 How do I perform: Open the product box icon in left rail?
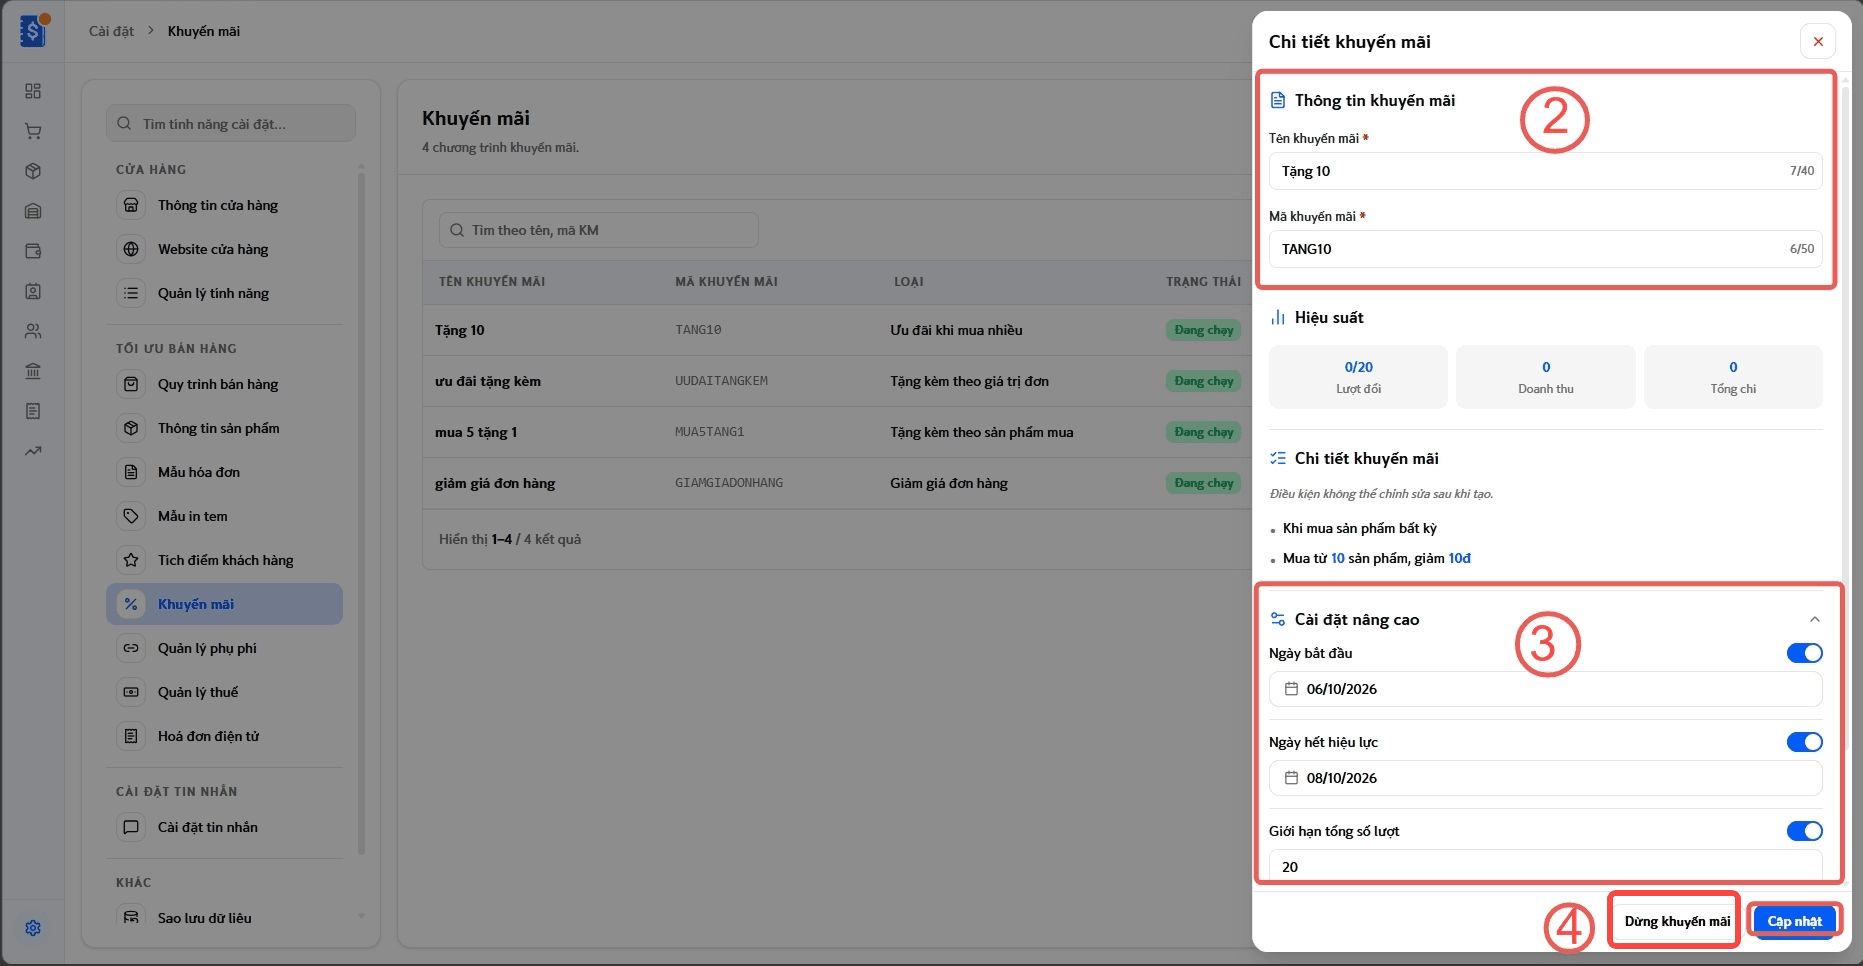(33, 171)
